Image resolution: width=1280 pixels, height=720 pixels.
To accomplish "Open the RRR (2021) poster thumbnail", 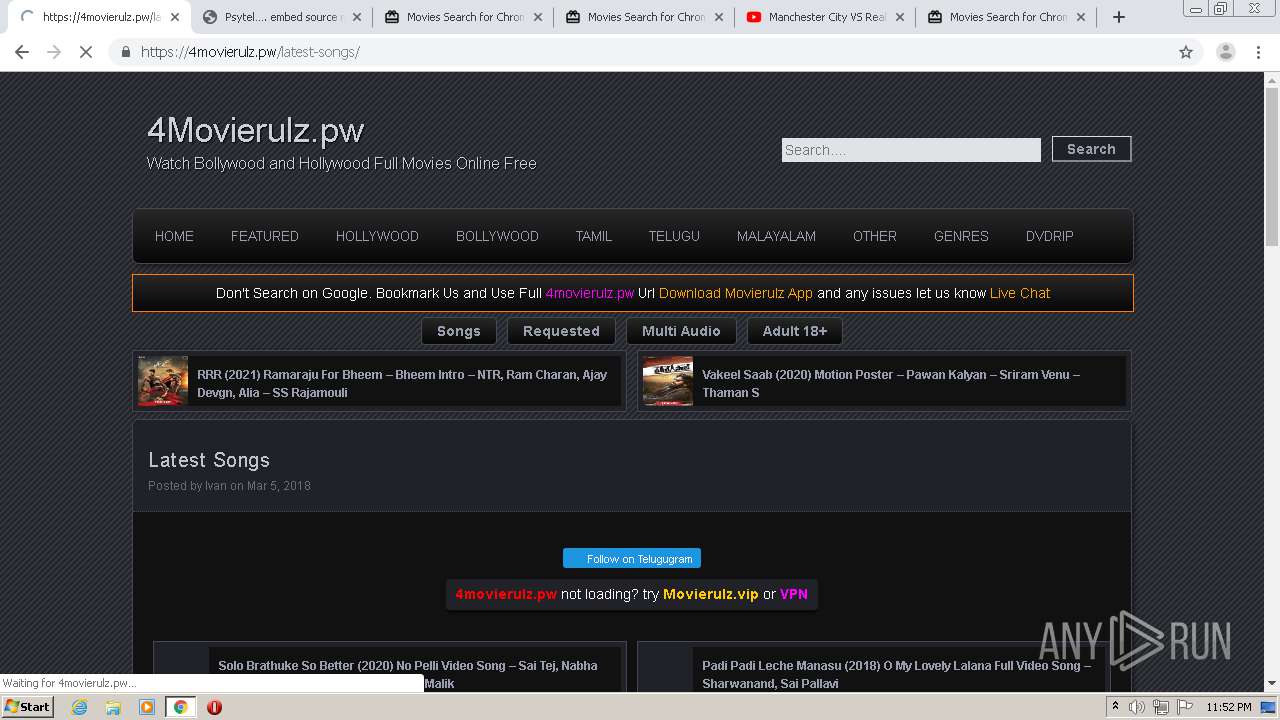I will tap(163, 381).
